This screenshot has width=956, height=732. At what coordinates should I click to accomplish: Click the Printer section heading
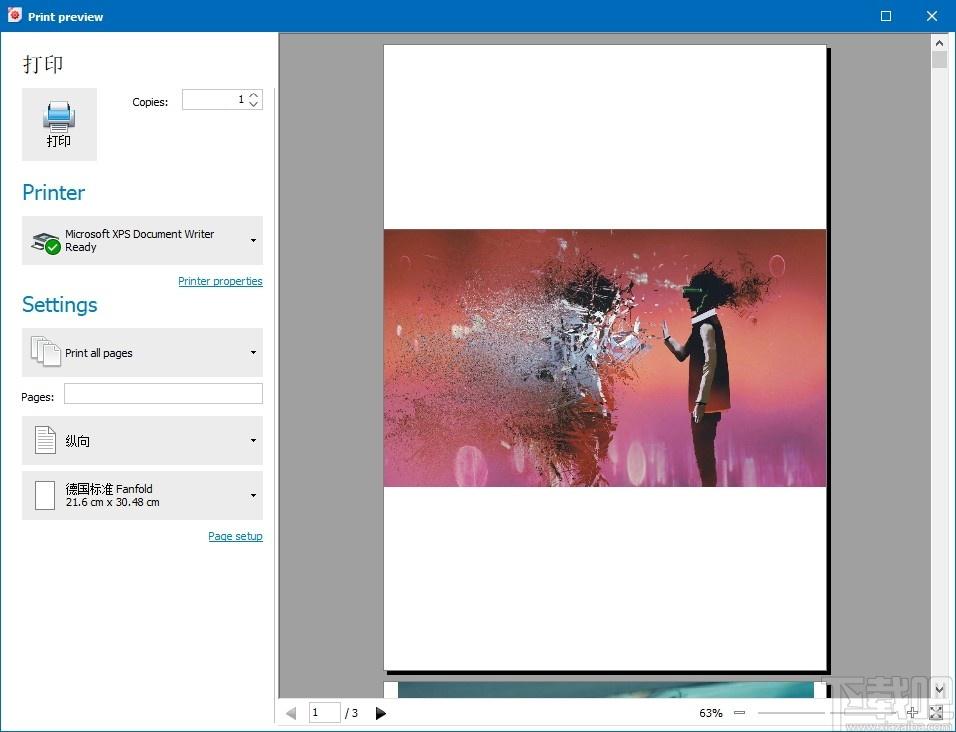[54, 193]
